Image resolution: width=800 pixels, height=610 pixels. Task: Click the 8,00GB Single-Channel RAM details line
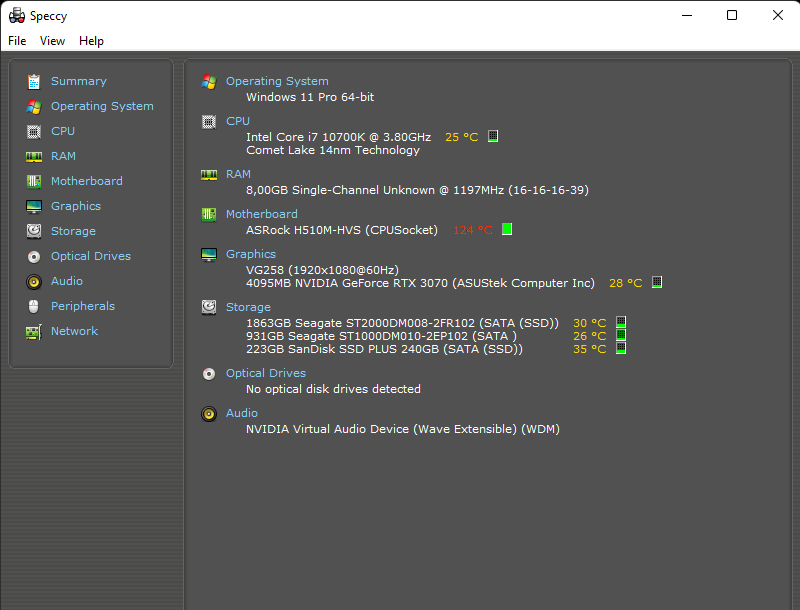(x=417, y=190)
